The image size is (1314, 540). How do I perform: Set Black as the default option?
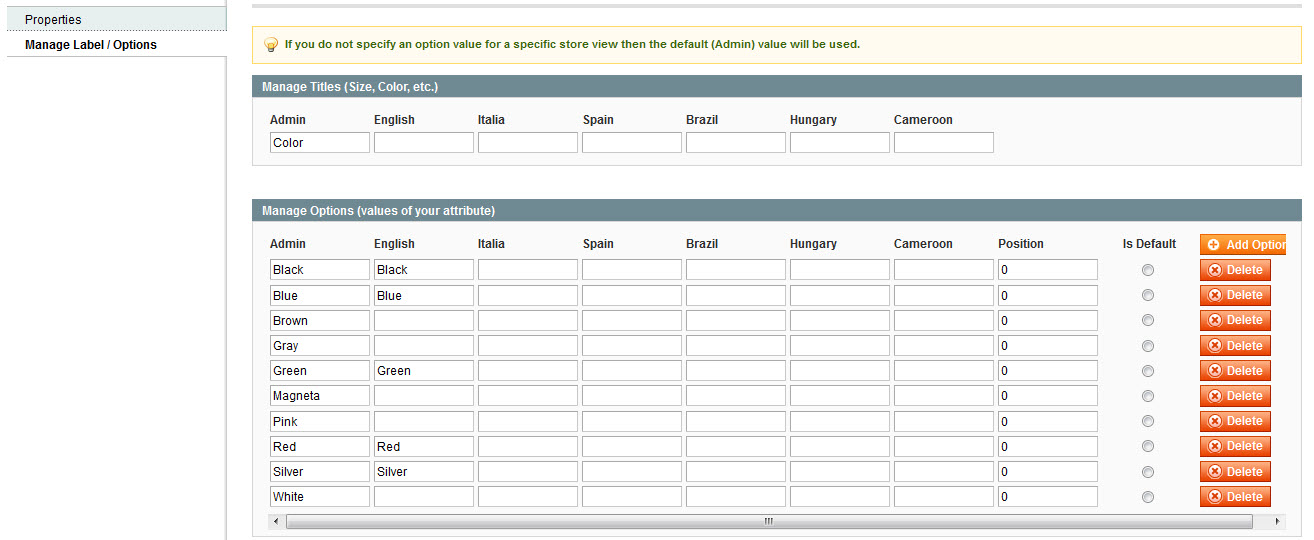(1148, 270)
